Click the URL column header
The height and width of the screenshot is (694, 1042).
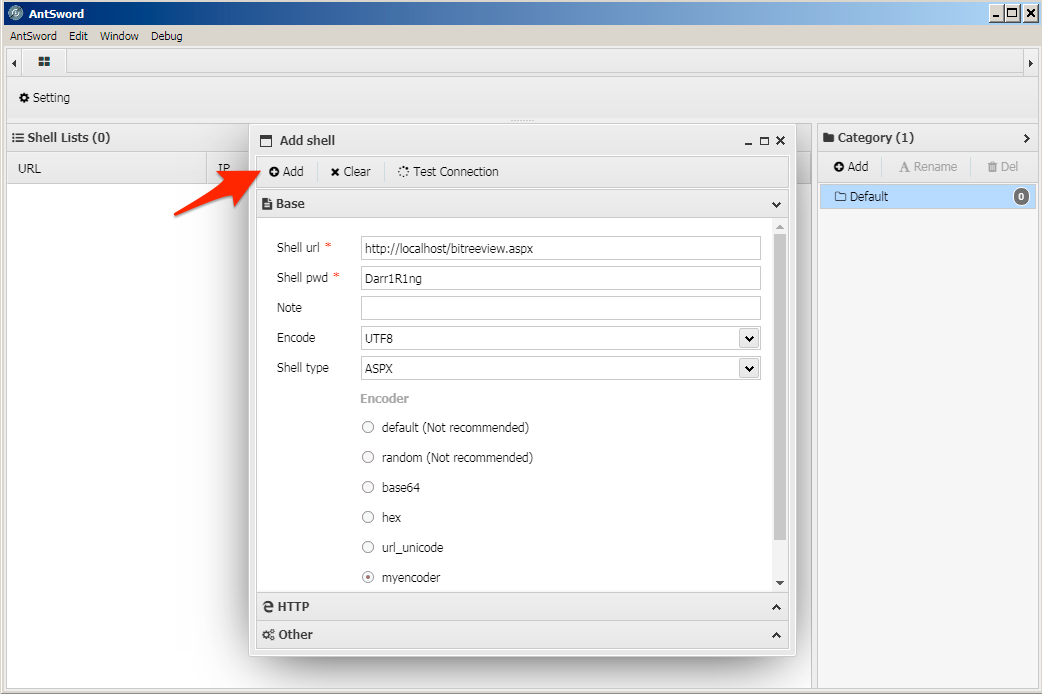tap(106, 168)
